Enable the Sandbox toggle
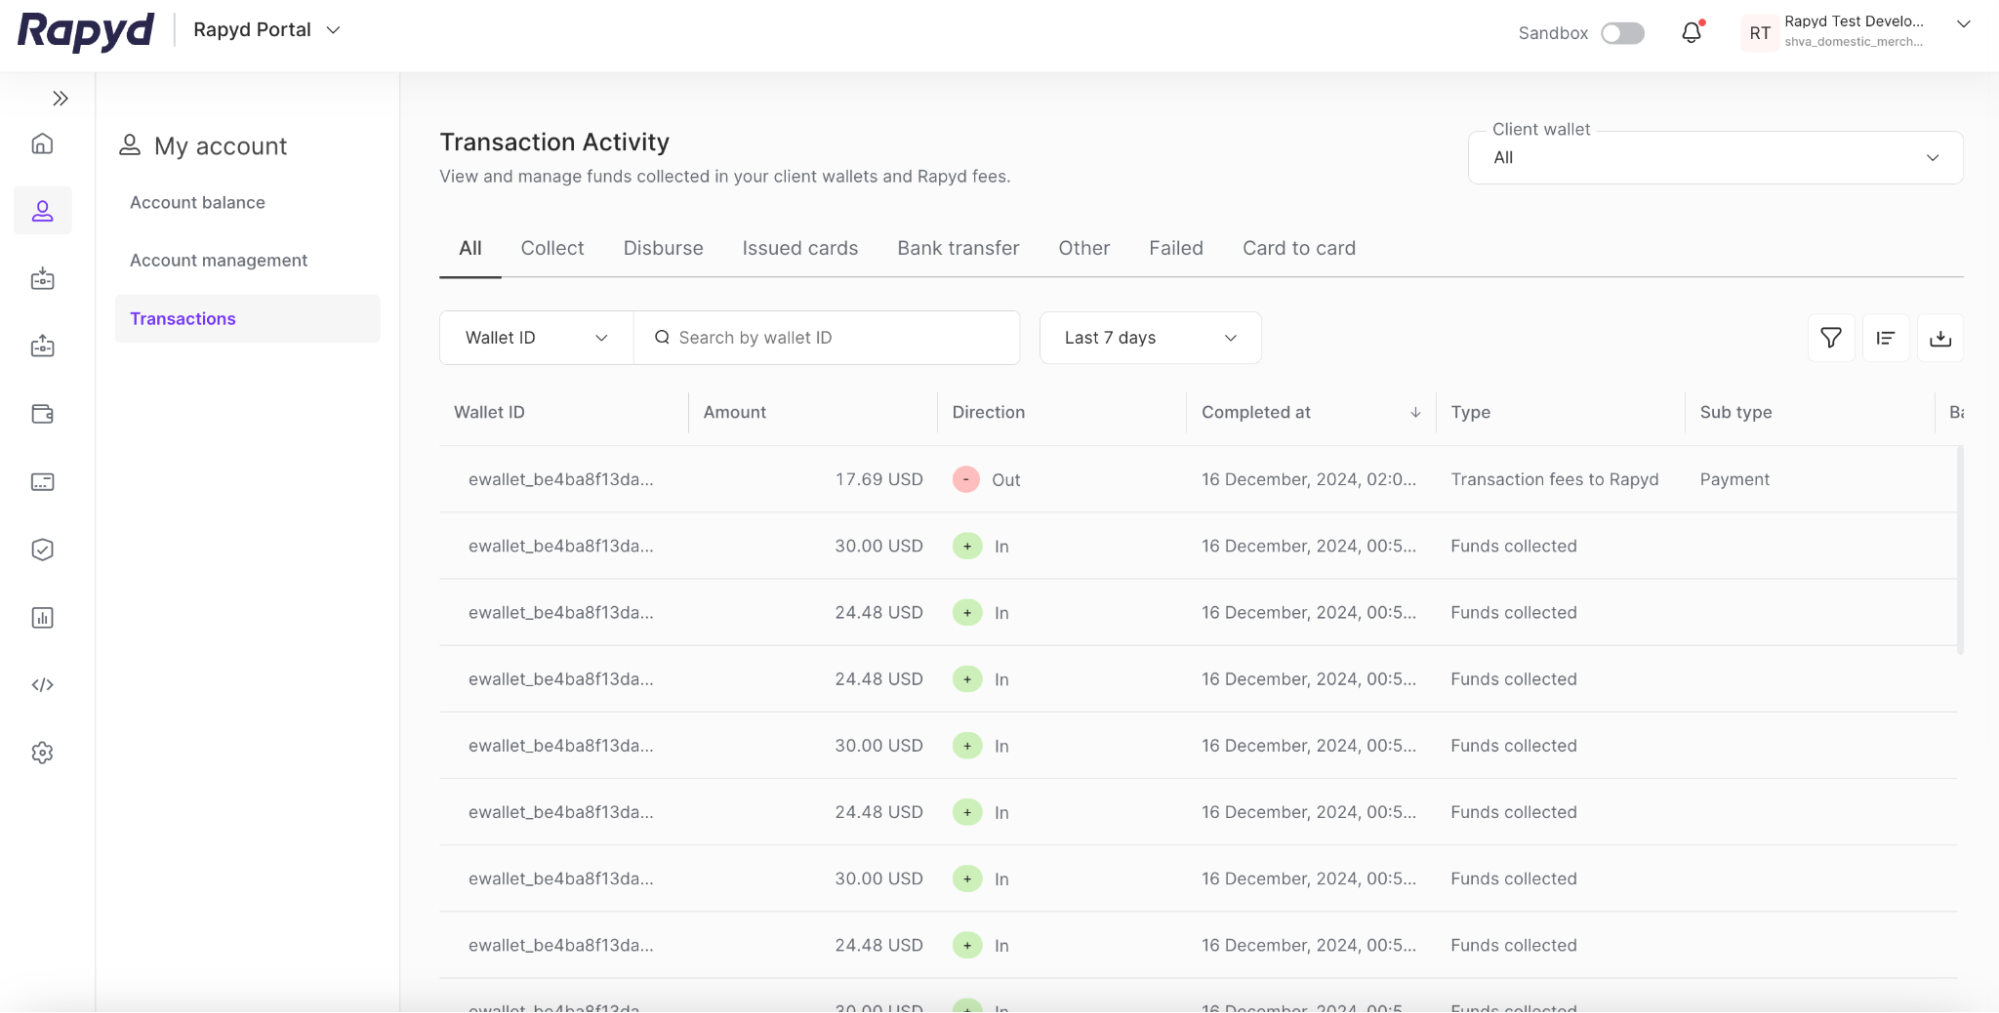Image resolution: width=1999 pixels, height=1013 pixels. [x=1622, y=33]
